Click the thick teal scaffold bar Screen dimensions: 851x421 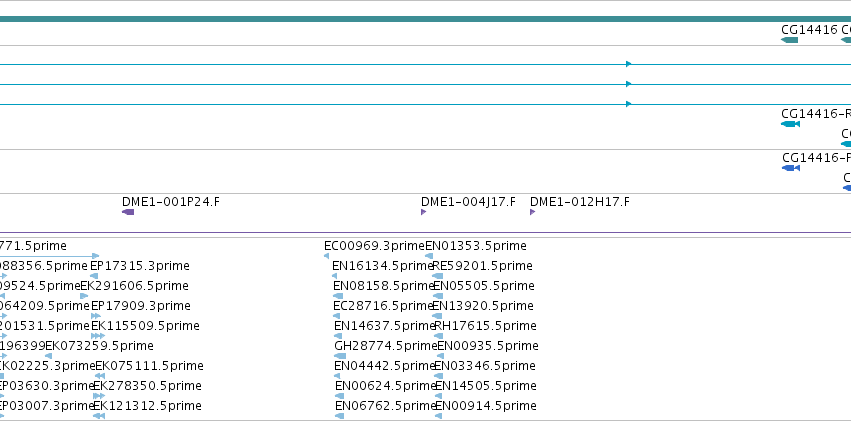[x=426, y=19]
